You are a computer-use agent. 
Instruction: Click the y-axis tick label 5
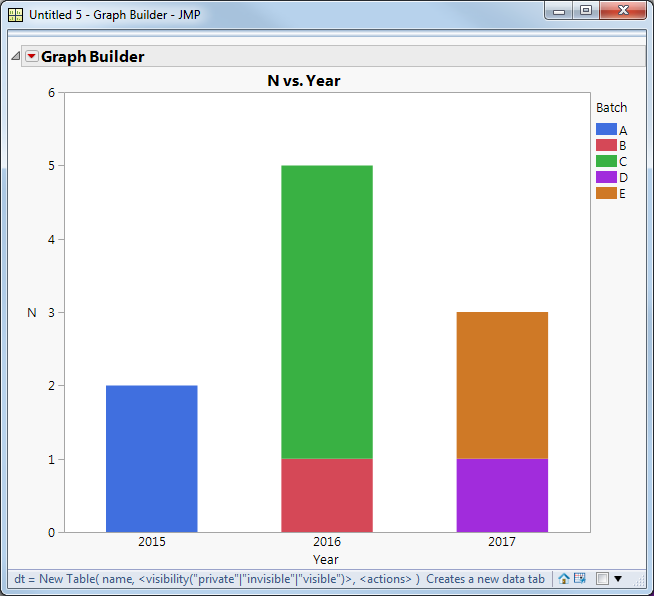click(x=51, y=166)
